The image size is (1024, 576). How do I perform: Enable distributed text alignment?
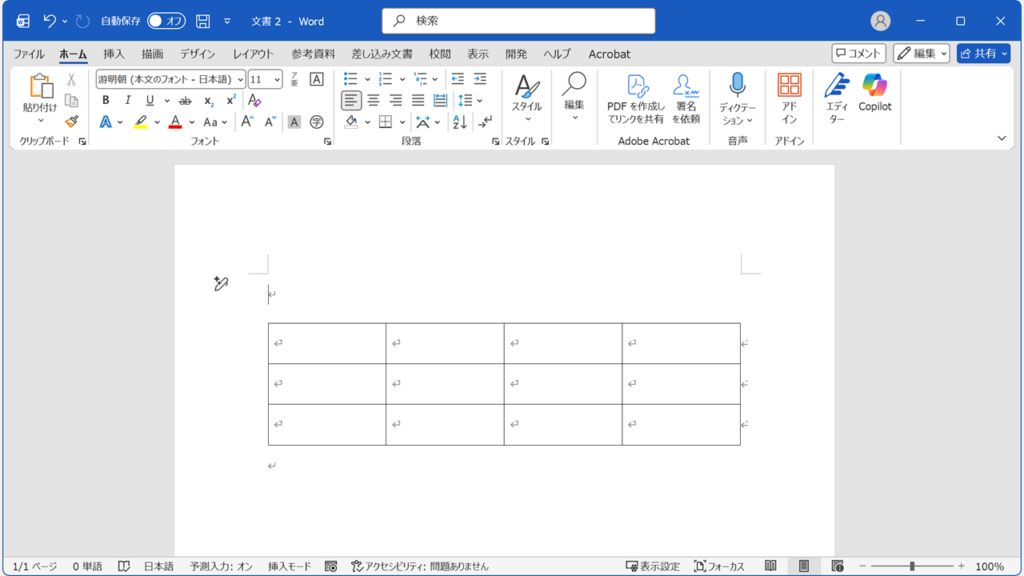pos(440,99)
